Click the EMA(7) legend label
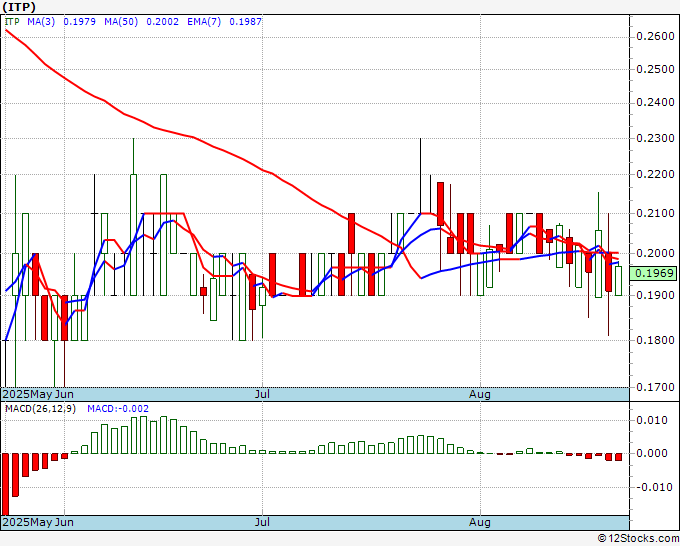The image size is (680, 546). (204, 22)
